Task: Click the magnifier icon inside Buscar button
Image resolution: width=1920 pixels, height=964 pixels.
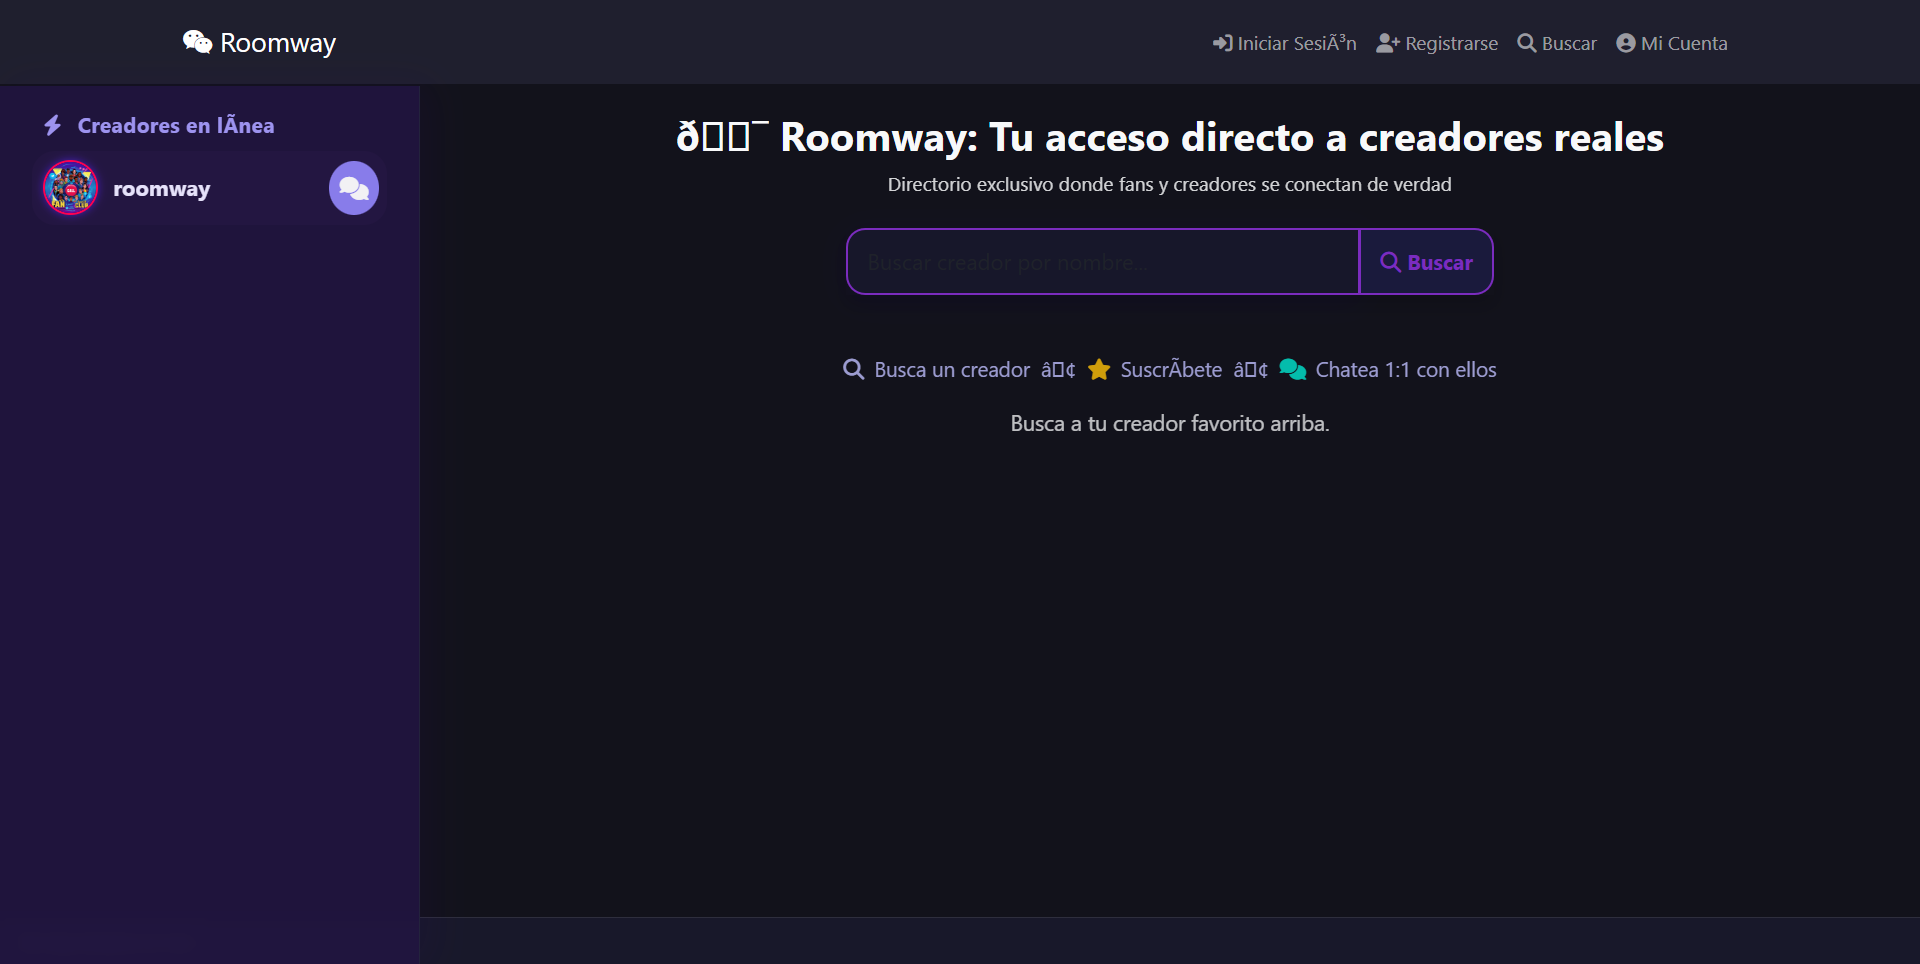Action: (x=1390, y=262)
